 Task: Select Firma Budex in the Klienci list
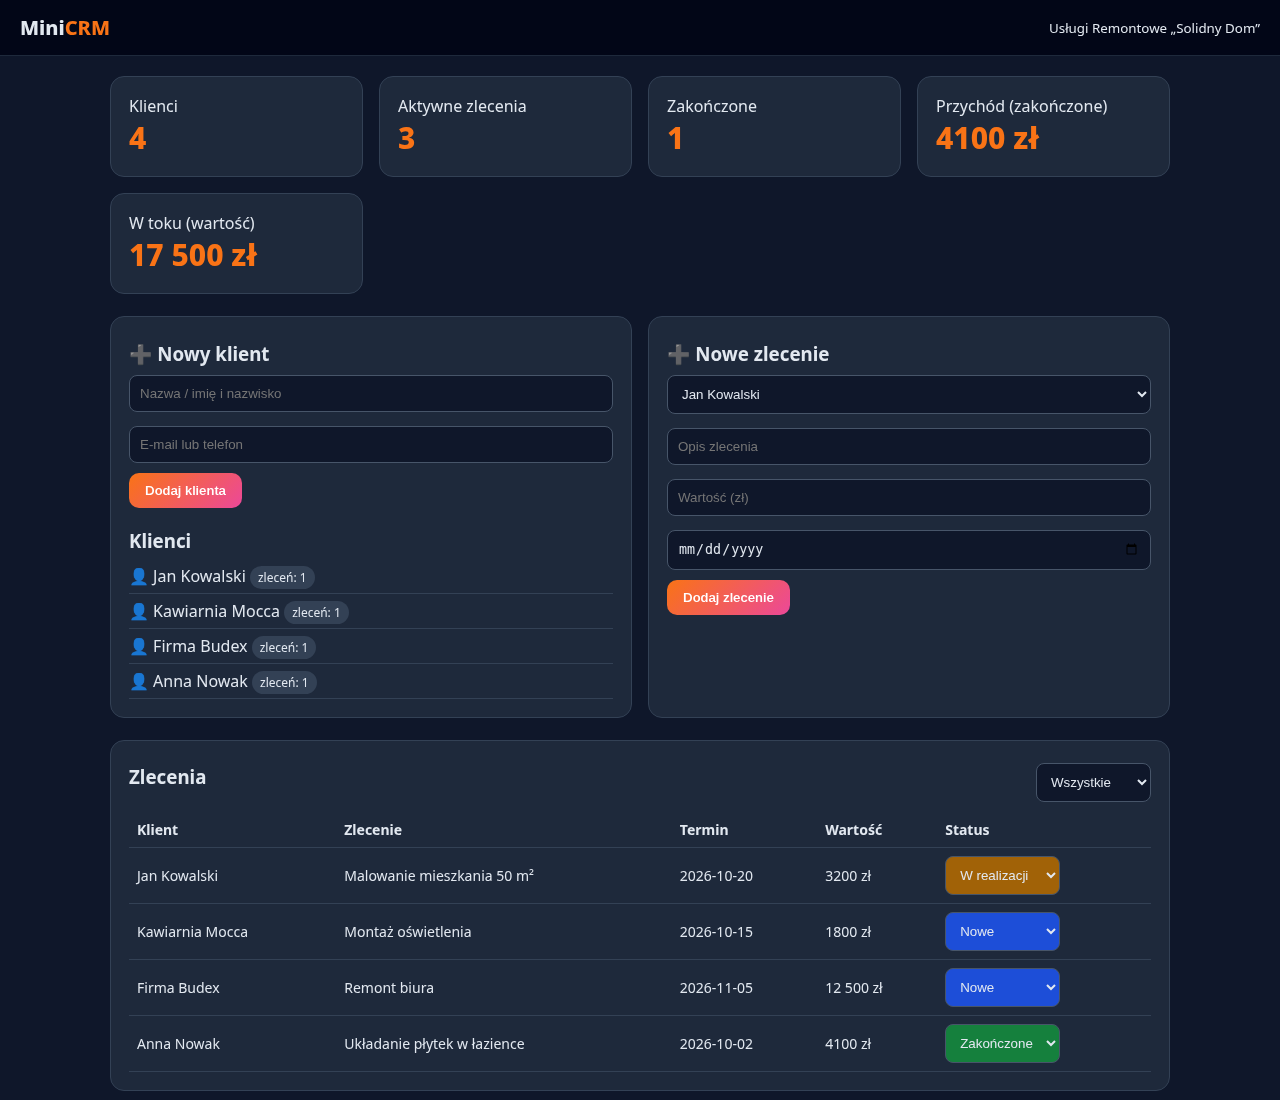tap(200, 646)
